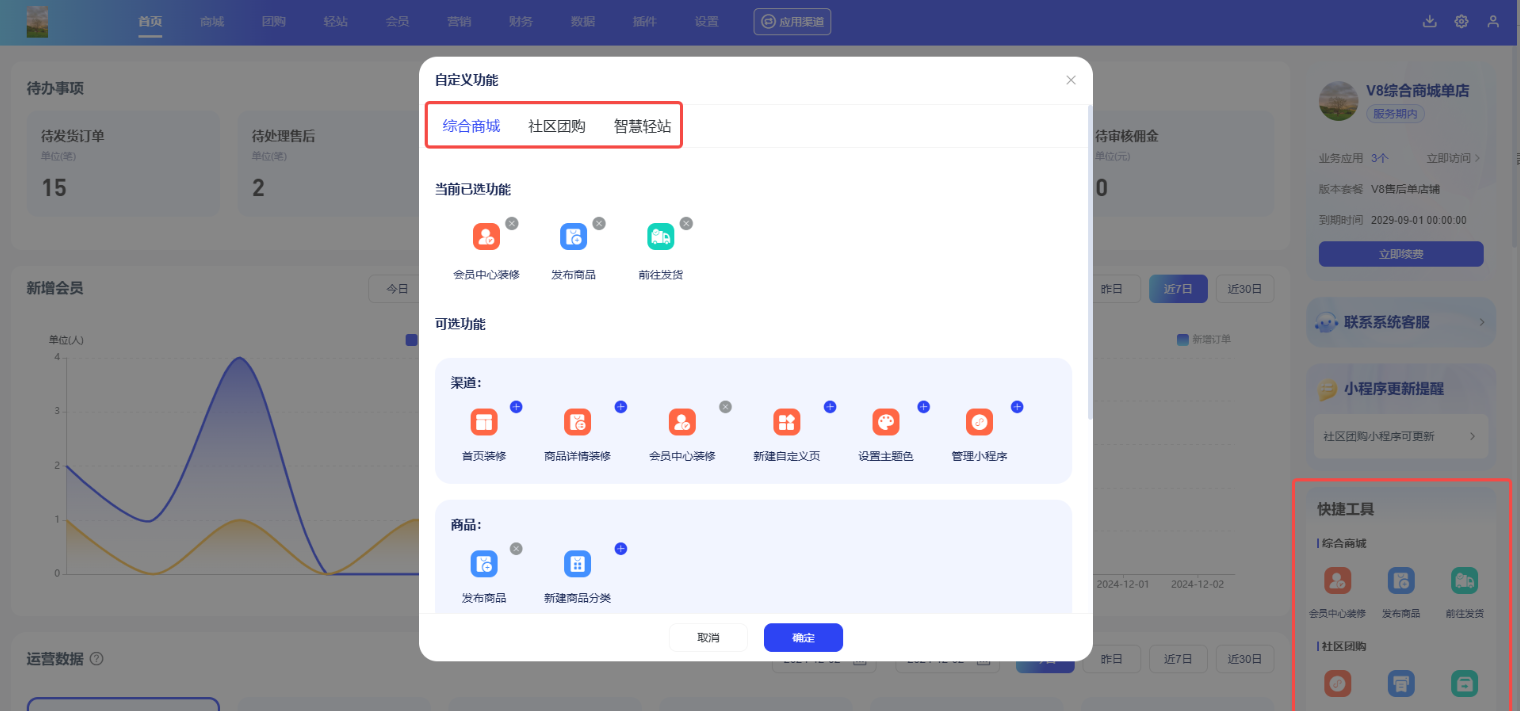Click 前往发货 truck icon in selected functions

pos(660,237)
